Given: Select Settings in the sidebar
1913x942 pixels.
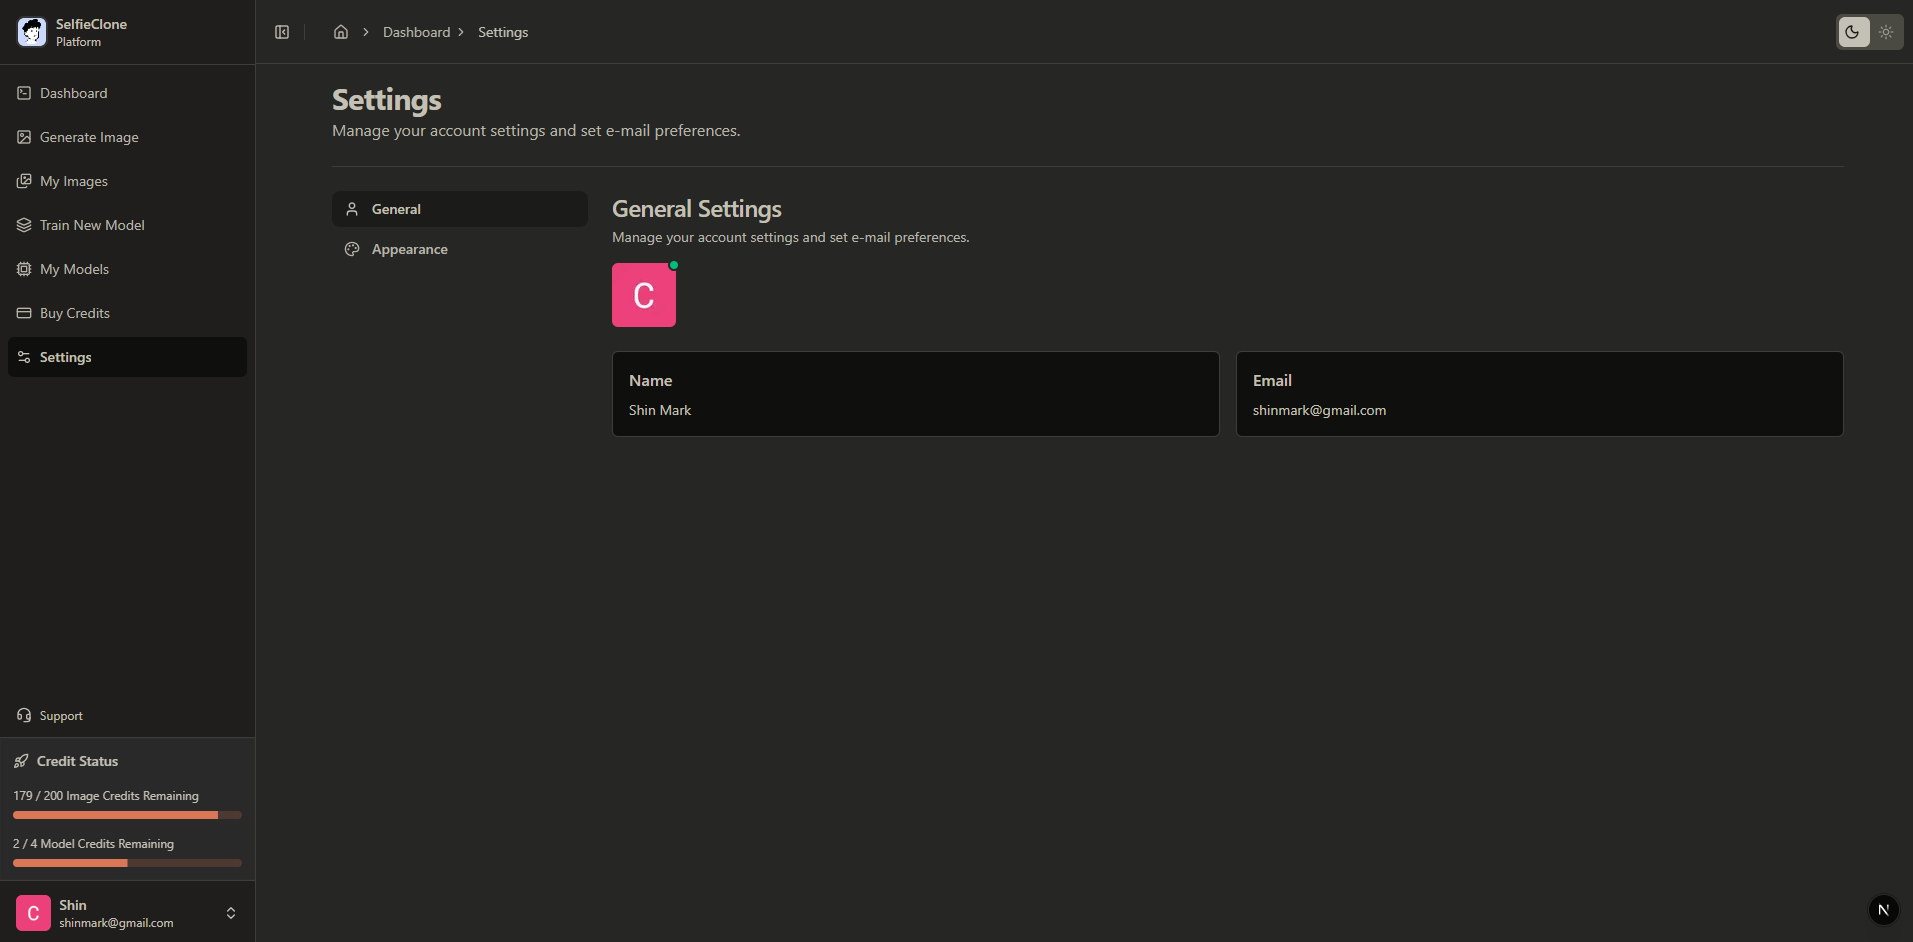Looking at the screenshot, I should click(x=127, y=357).
